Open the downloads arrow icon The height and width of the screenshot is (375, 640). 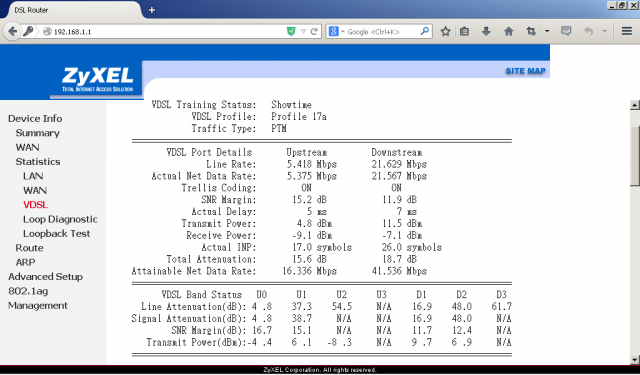point(486,31)
